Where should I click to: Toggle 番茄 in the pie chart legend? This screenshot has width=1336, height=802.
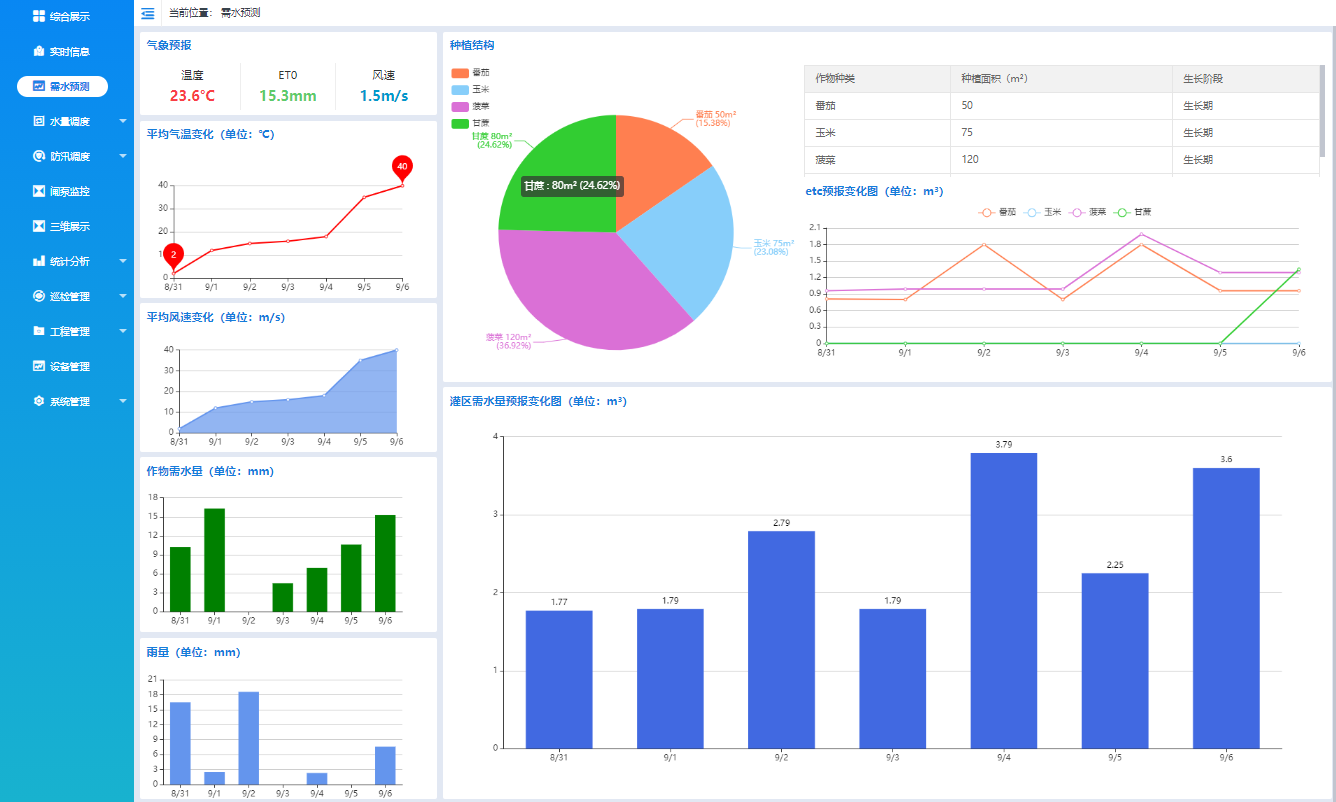click(x=470, y=73)
